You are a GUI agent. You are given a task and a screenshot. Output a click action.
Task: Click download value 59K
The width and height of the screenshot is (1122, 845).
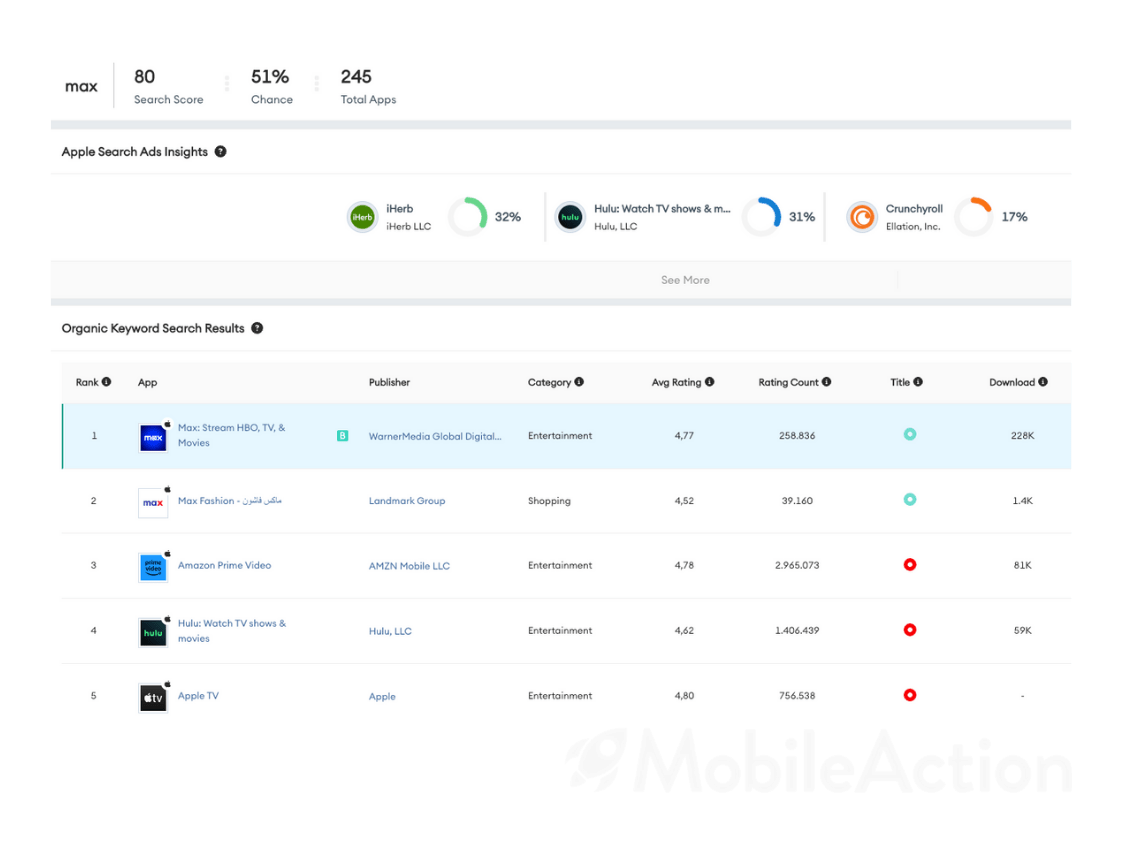(x=1022, y=630)
